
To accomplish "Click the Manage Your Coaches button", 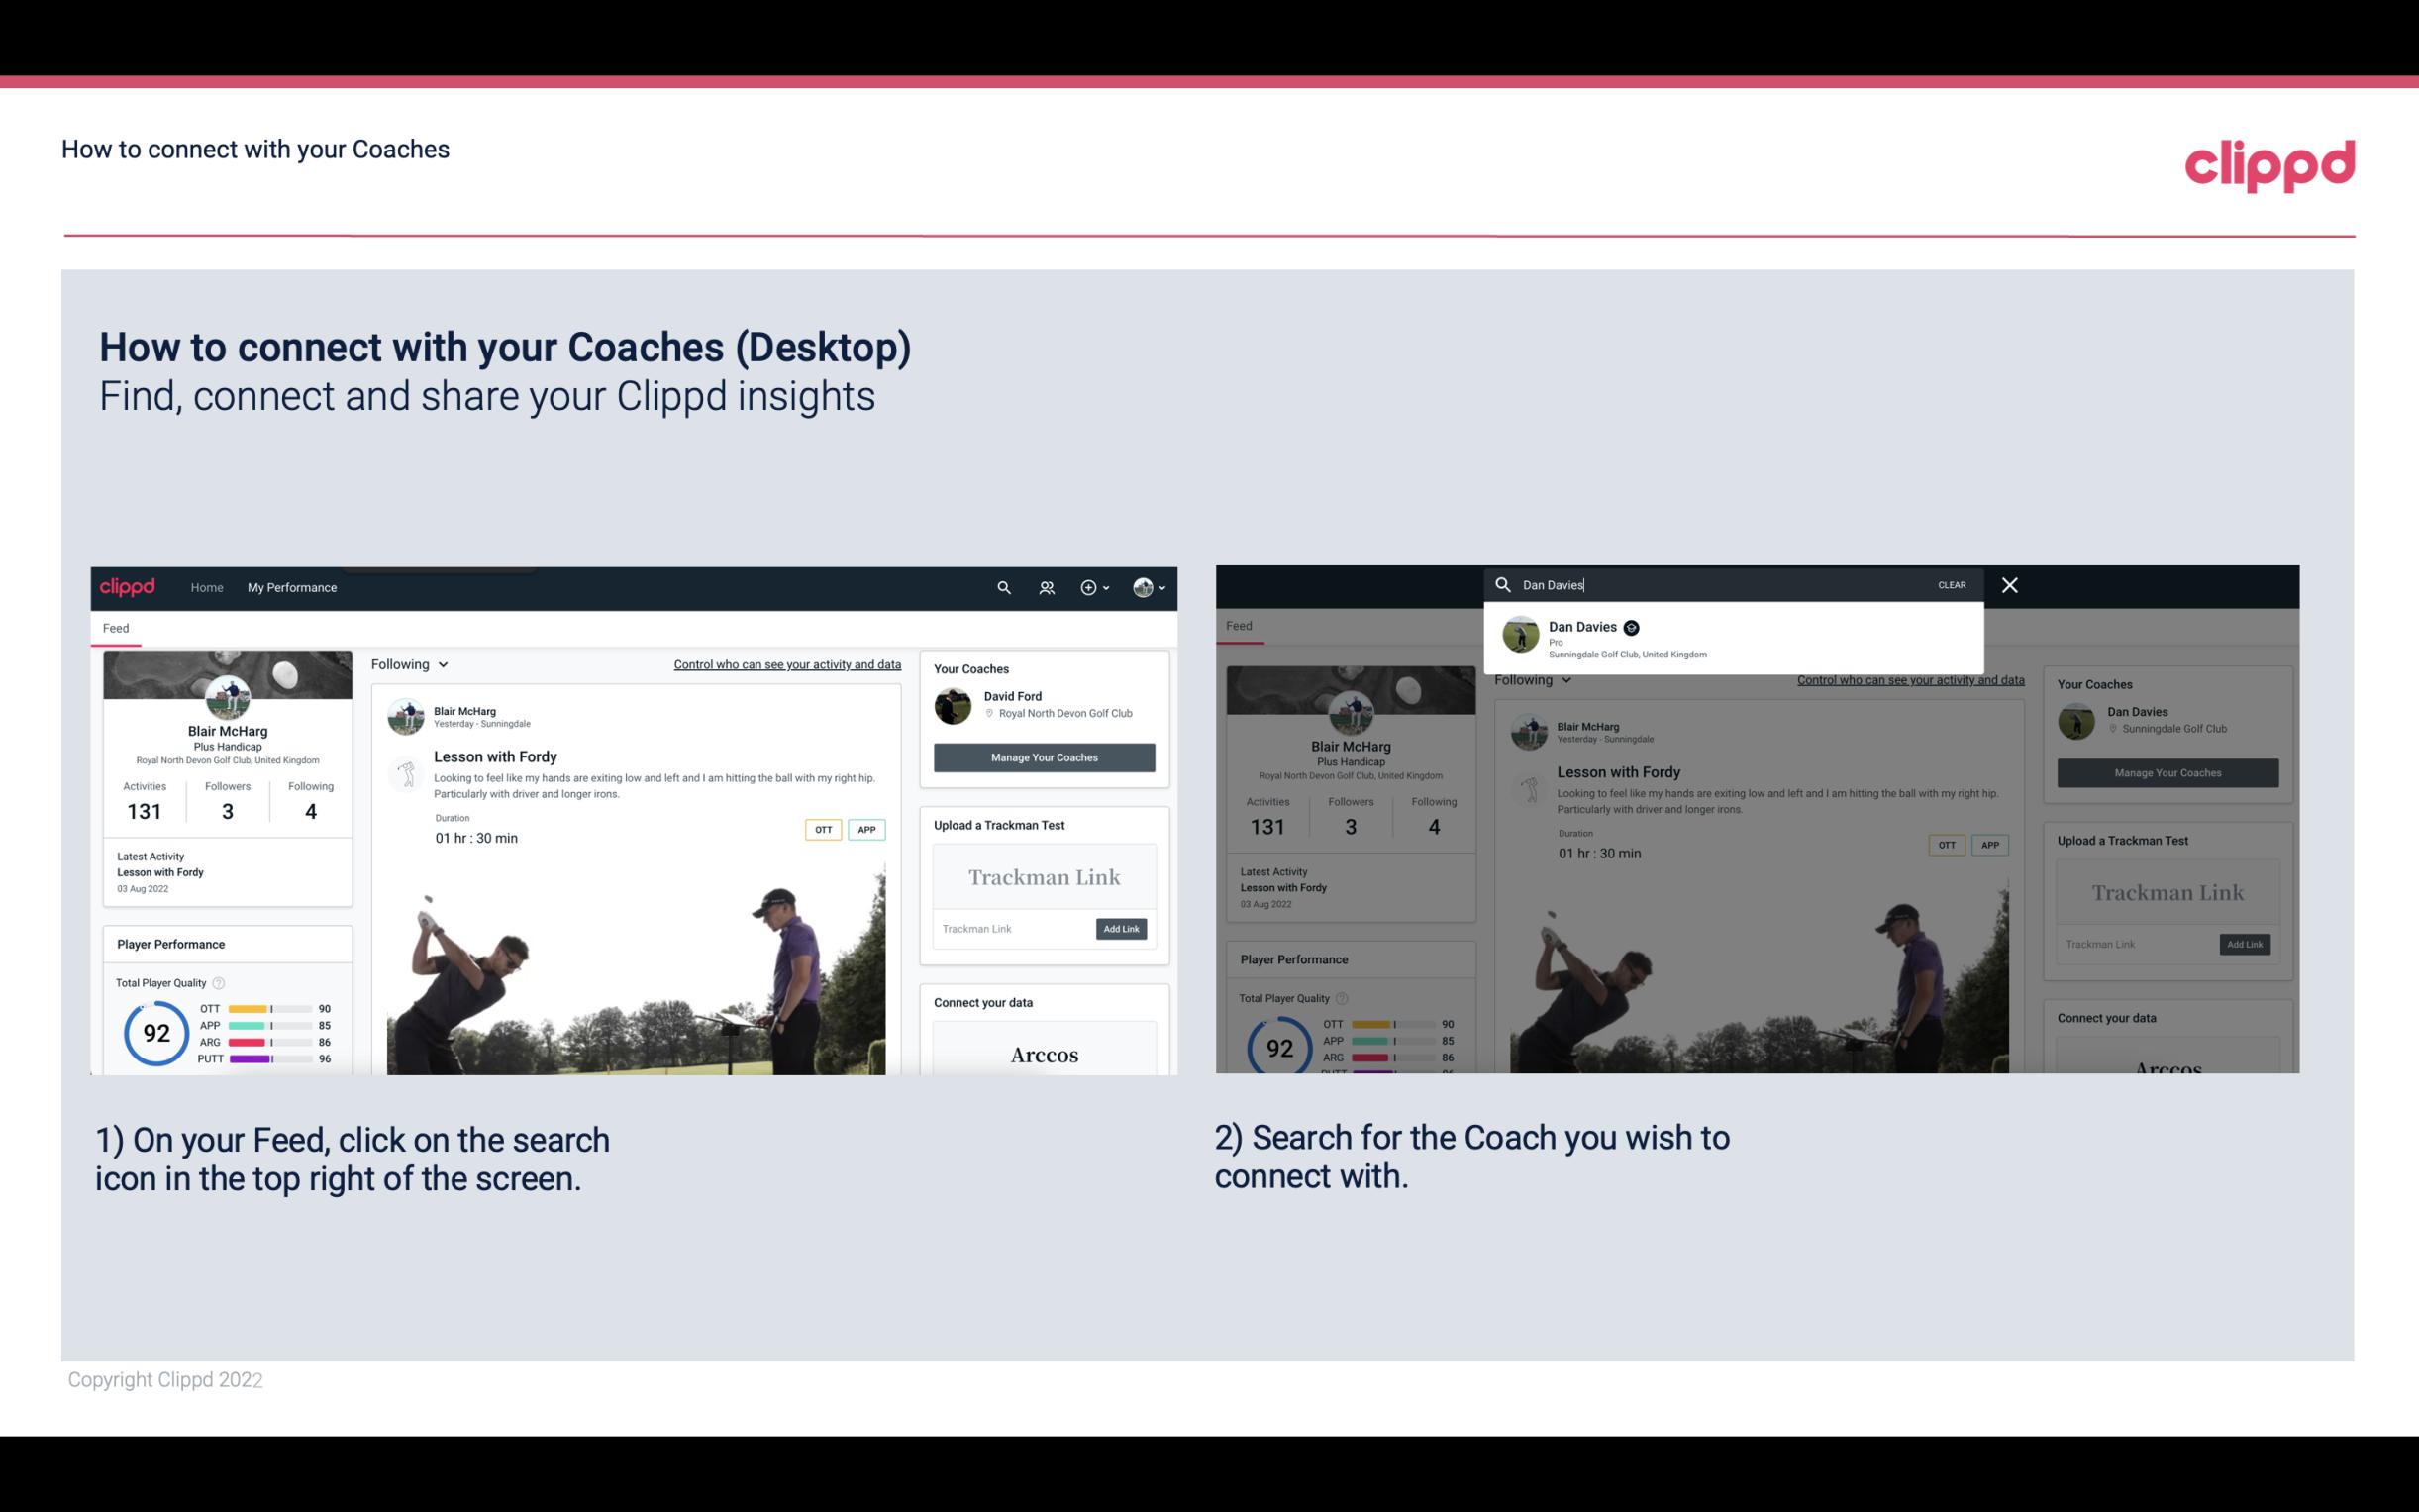I will coord(1044,756).
